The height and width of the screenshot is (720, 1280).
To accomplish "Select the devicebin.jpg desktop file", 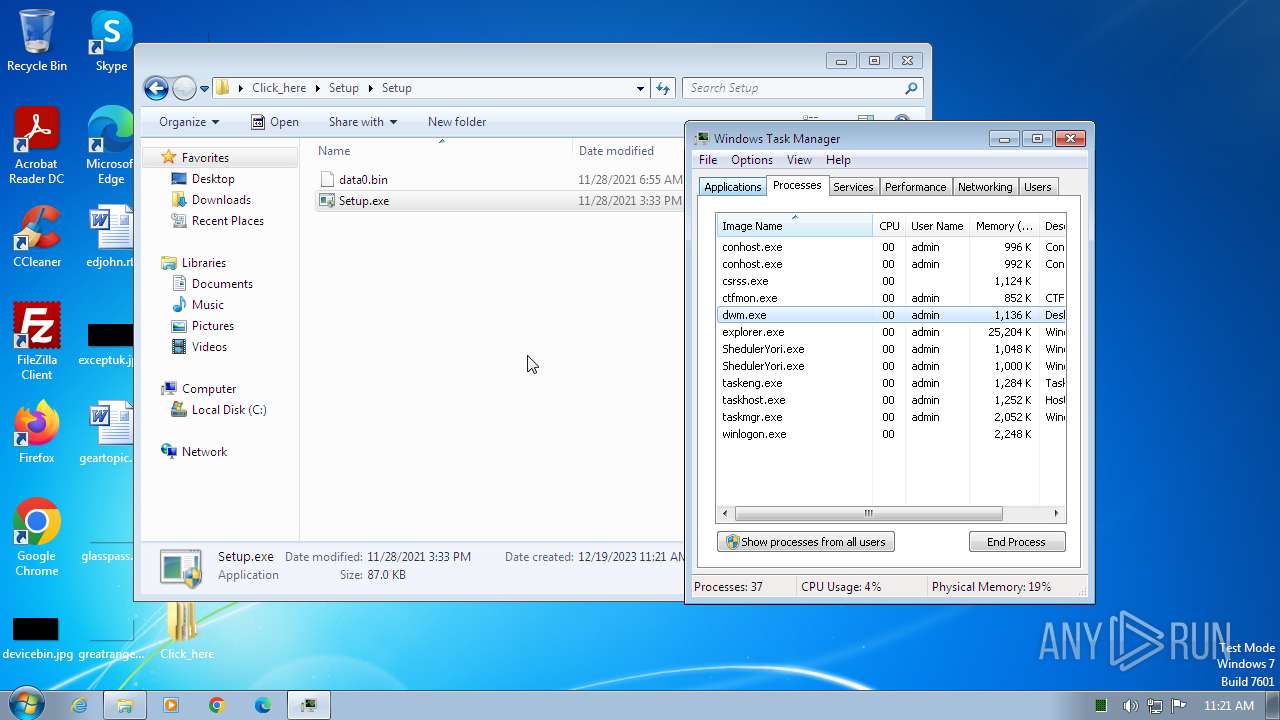I will [37, 638].
